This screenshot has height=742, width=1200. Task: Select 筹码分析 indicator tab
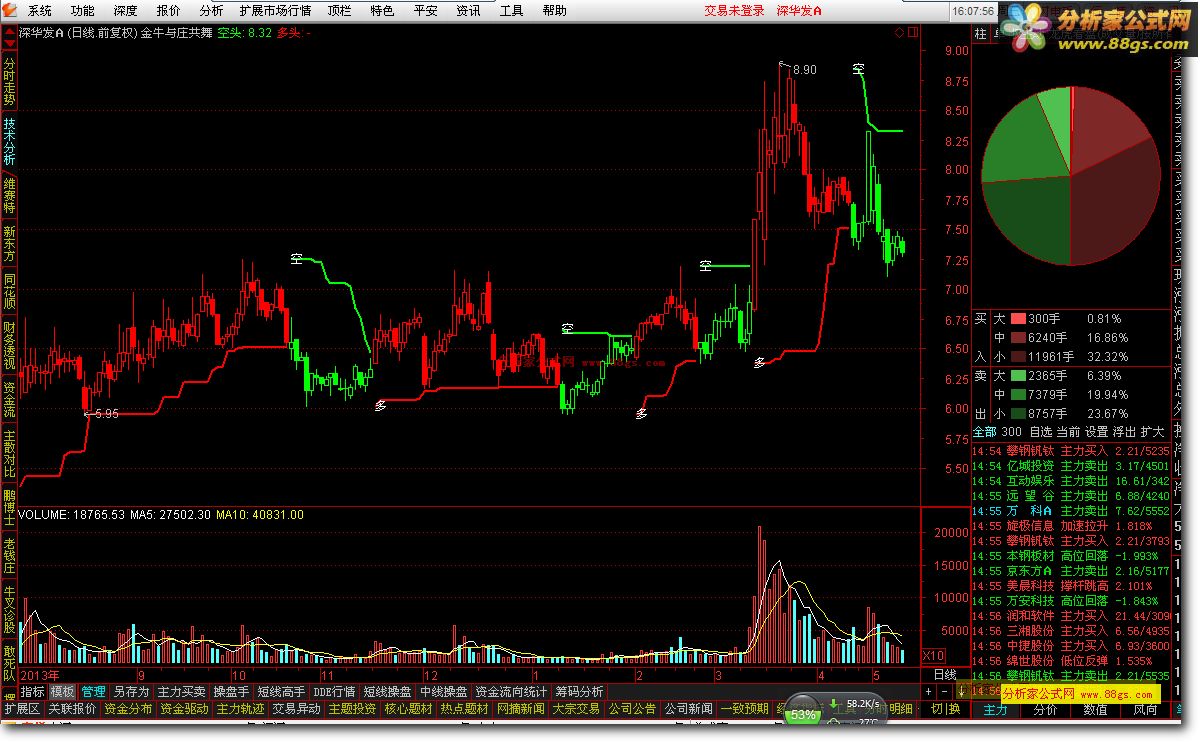pos(579,691)
